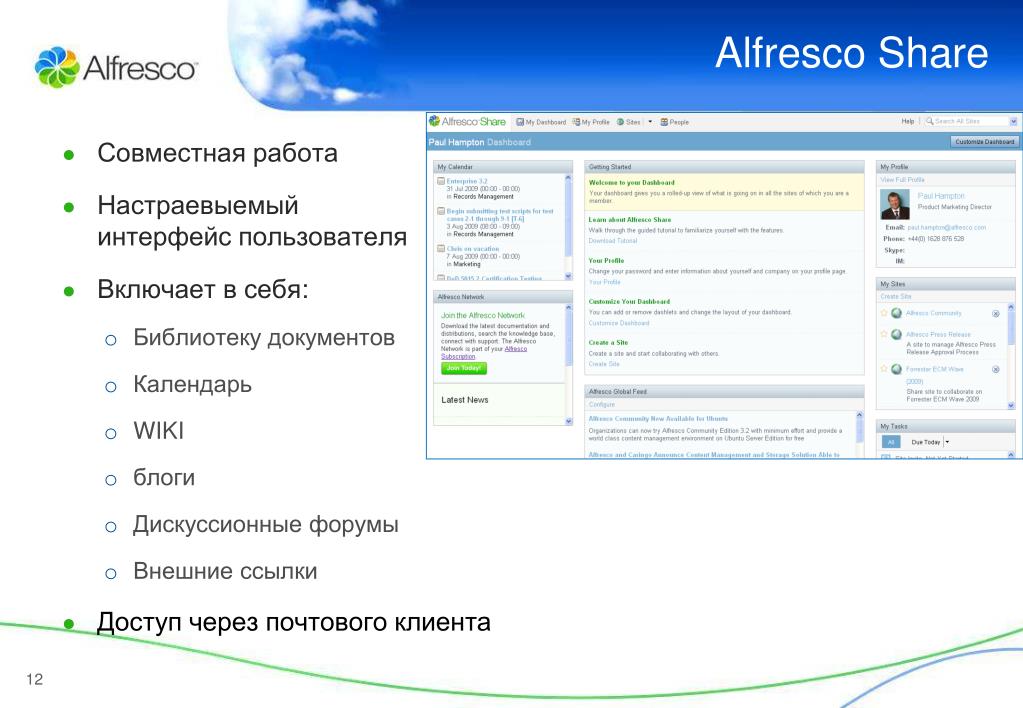Open My Profile in the top navigation
Screen dimensions: 1023x708
click(x=590, y=122)
